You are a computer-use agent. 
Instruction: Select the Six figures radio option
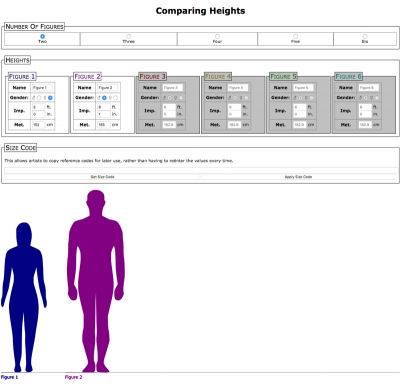365,36
